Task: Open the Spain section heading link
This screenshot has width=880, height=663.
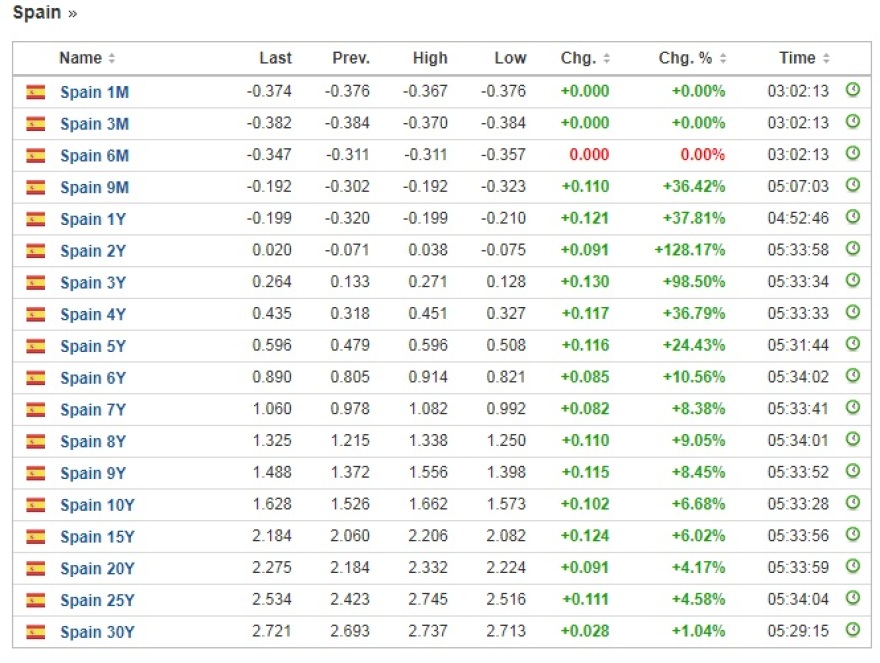Action: tap(37, 13)
